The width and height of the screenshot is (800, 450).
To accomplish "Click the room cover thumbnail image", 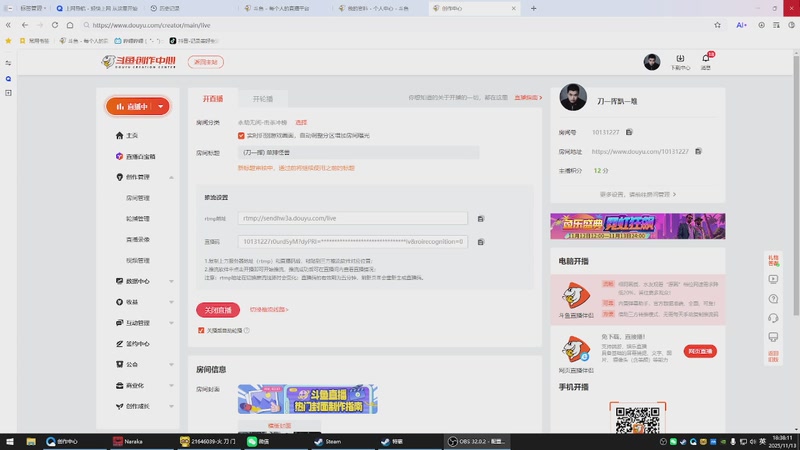I will click(308, 399).
